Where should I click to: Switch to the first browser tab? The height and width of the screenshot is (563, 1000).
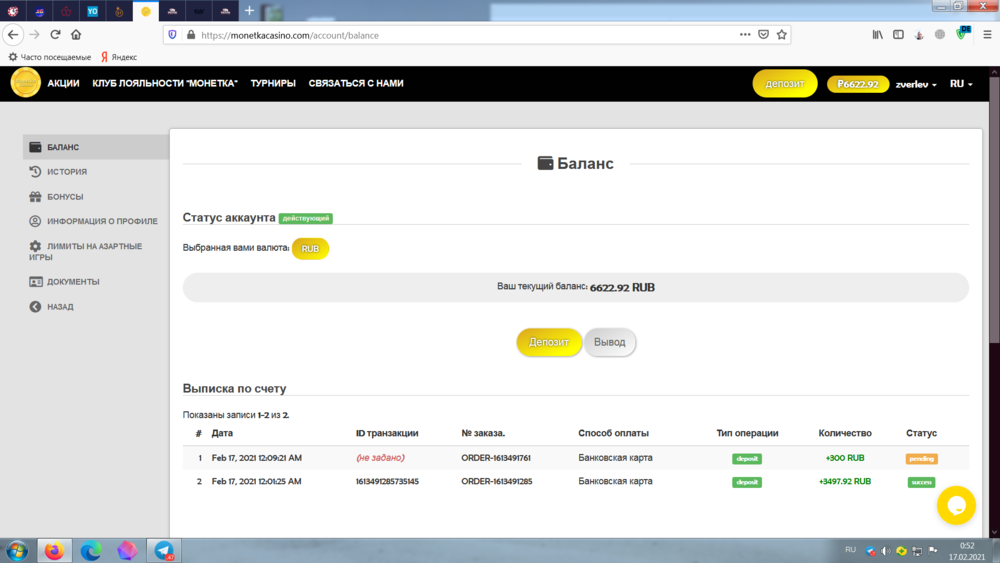pos(13,11)
